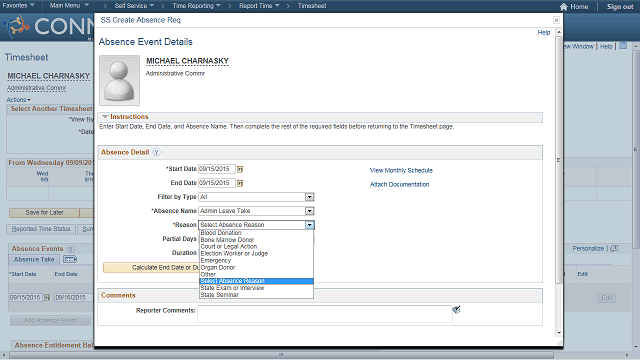Click Add Absence Event in the Timesheet page
This screenshot has height=360, width=640.
(50, 320)
